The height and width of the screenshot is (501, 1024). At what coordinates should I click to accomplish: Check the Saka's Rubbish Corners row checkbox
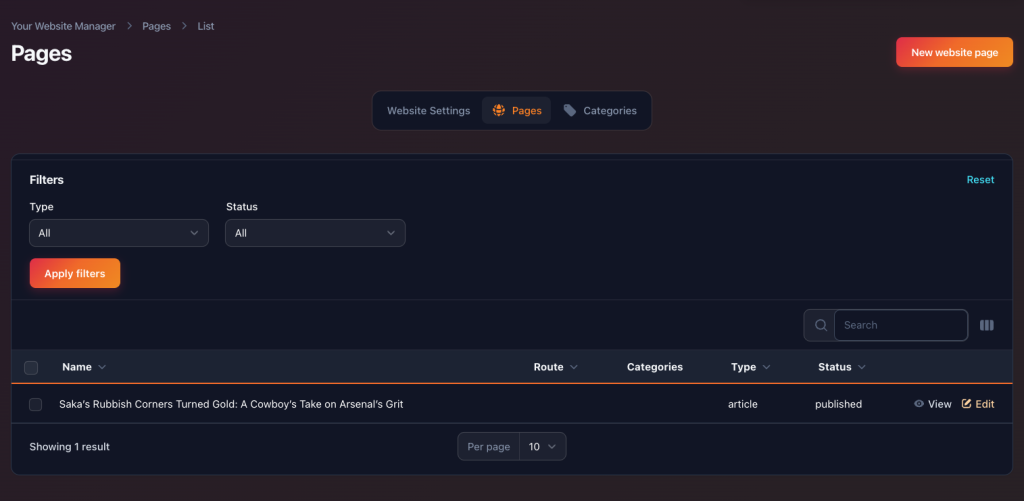coord(36,404)
